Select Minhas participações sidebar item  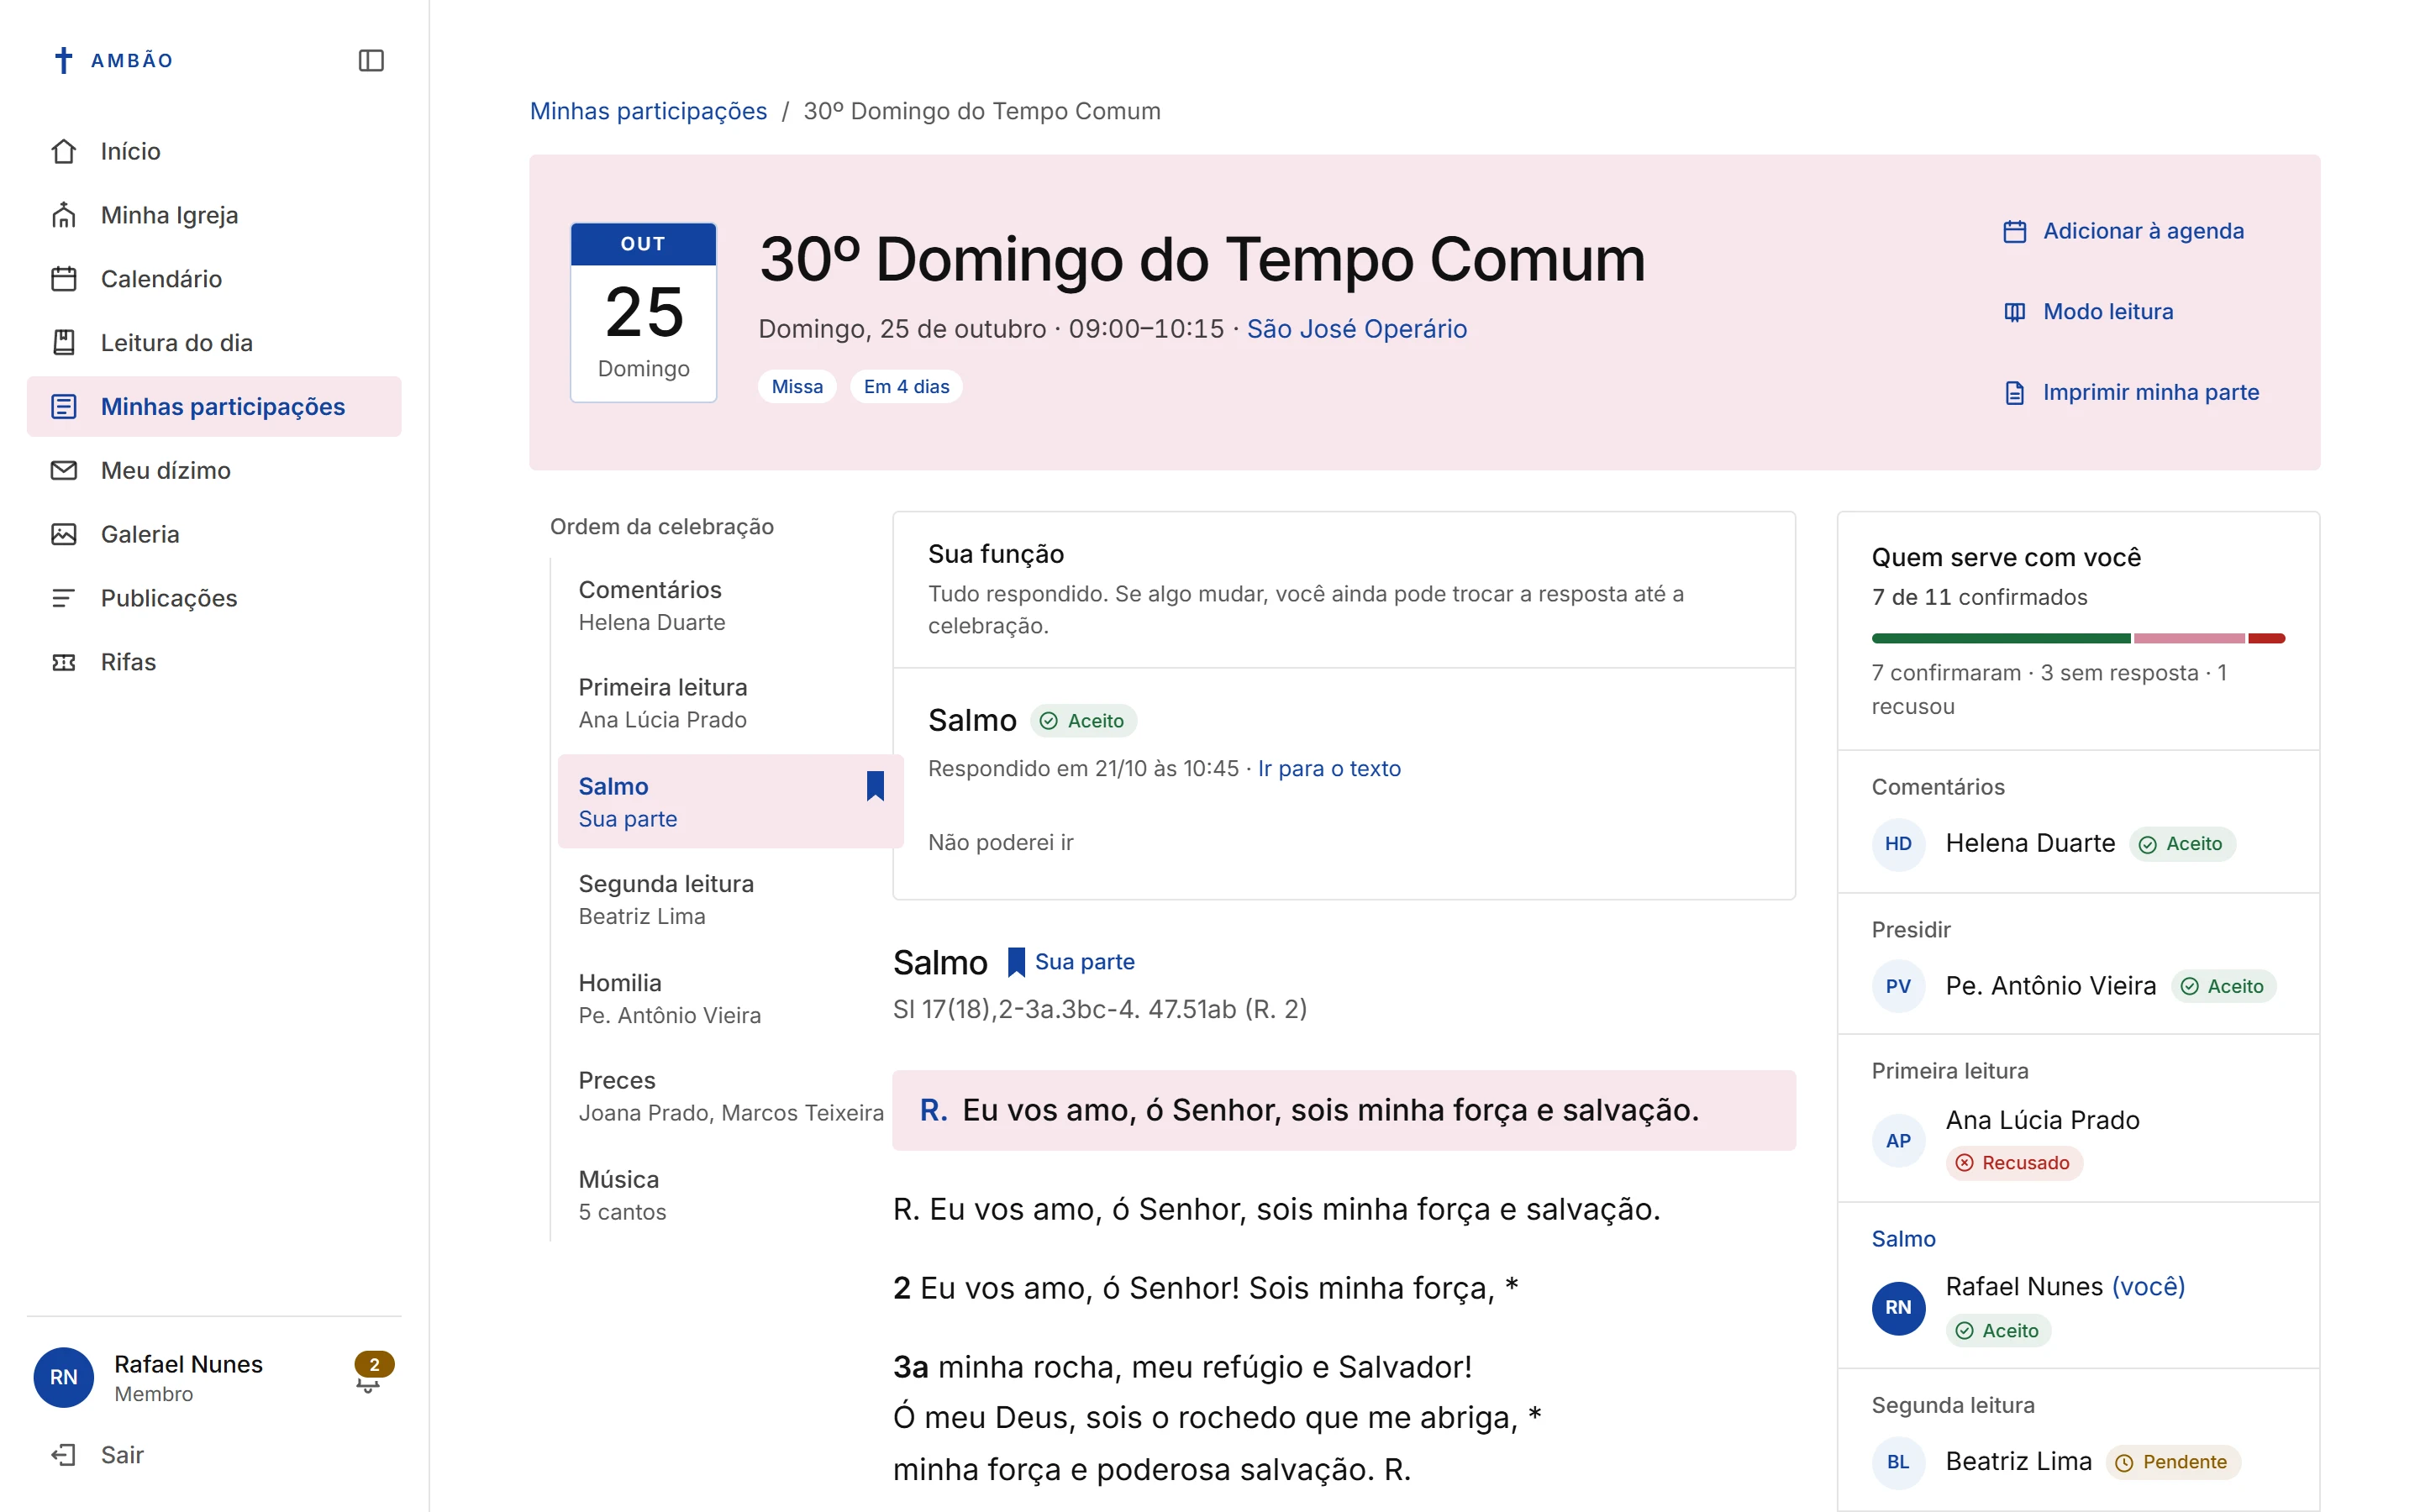coord(214,407)
